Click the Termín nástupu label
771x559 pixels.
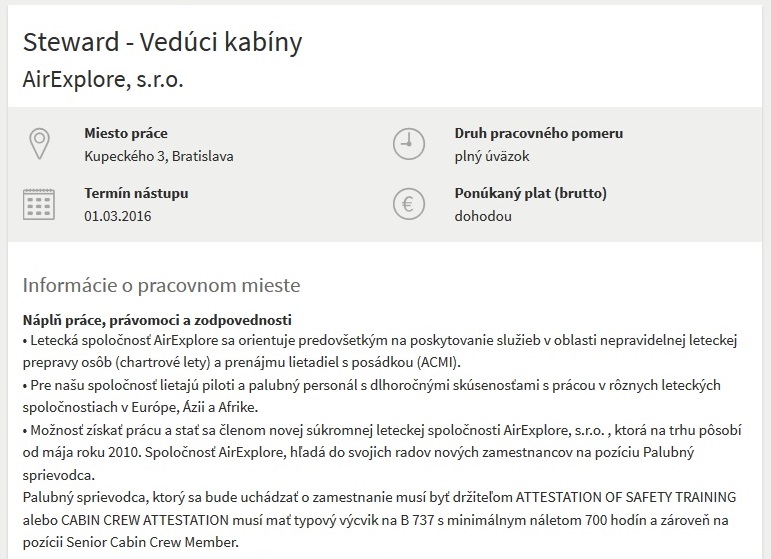tap(136, 193)
